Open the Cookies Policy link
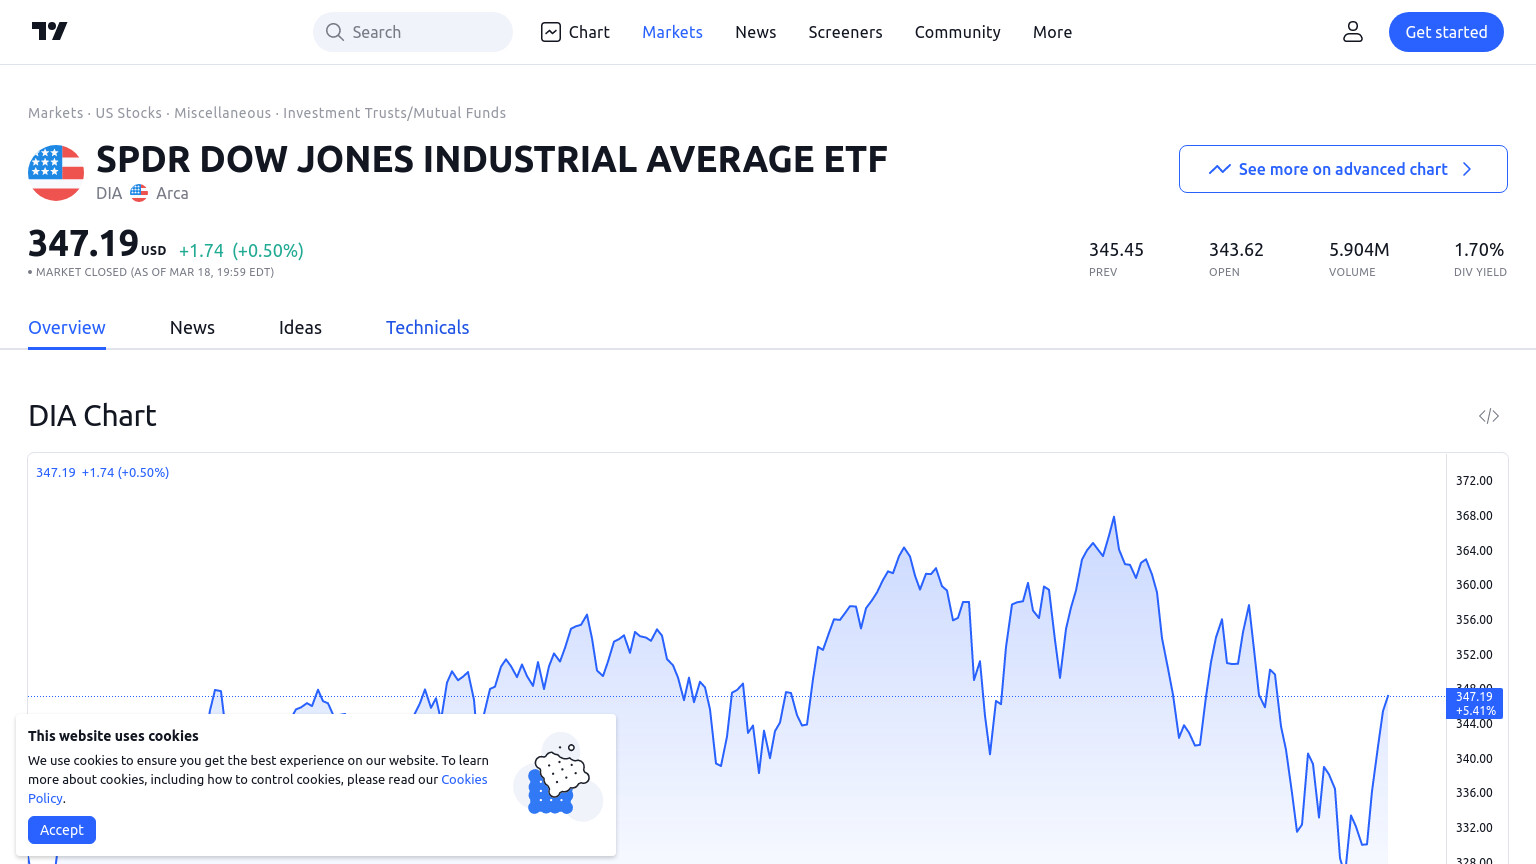Image resolution: width=1536 pixels, height=864 pixels. 464,779
